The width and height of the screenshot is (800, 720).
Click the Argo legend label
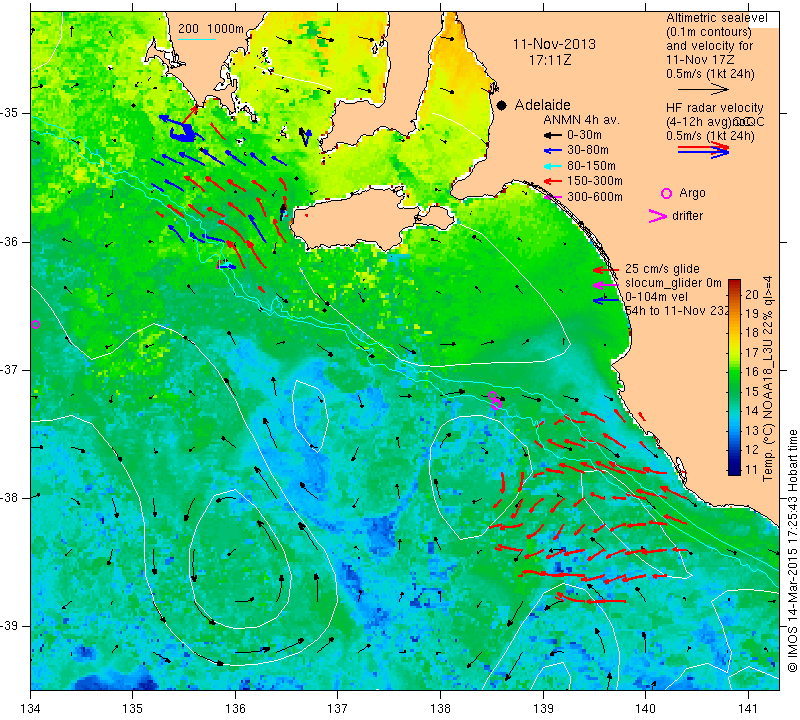[x=692, y=193]
